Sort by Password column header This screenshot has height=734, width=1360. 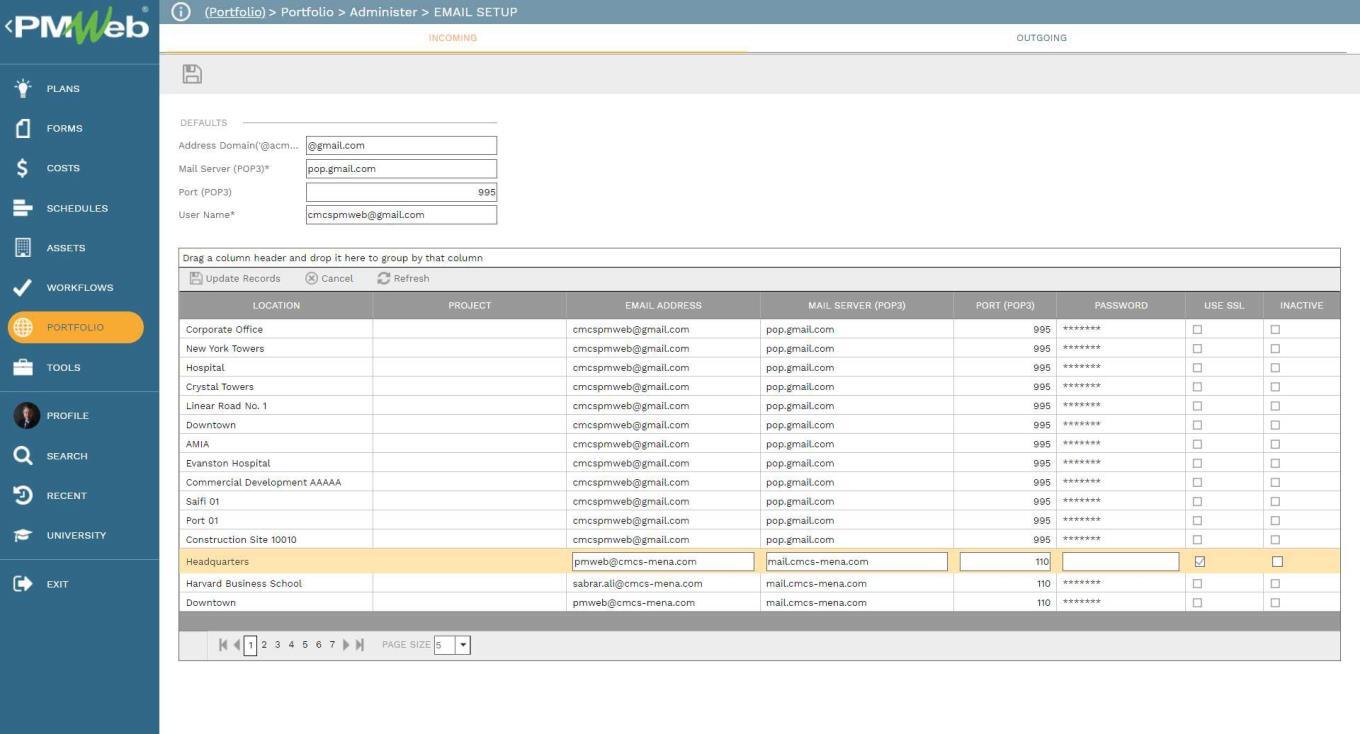pyautogui.click(x=1121, y=305)
